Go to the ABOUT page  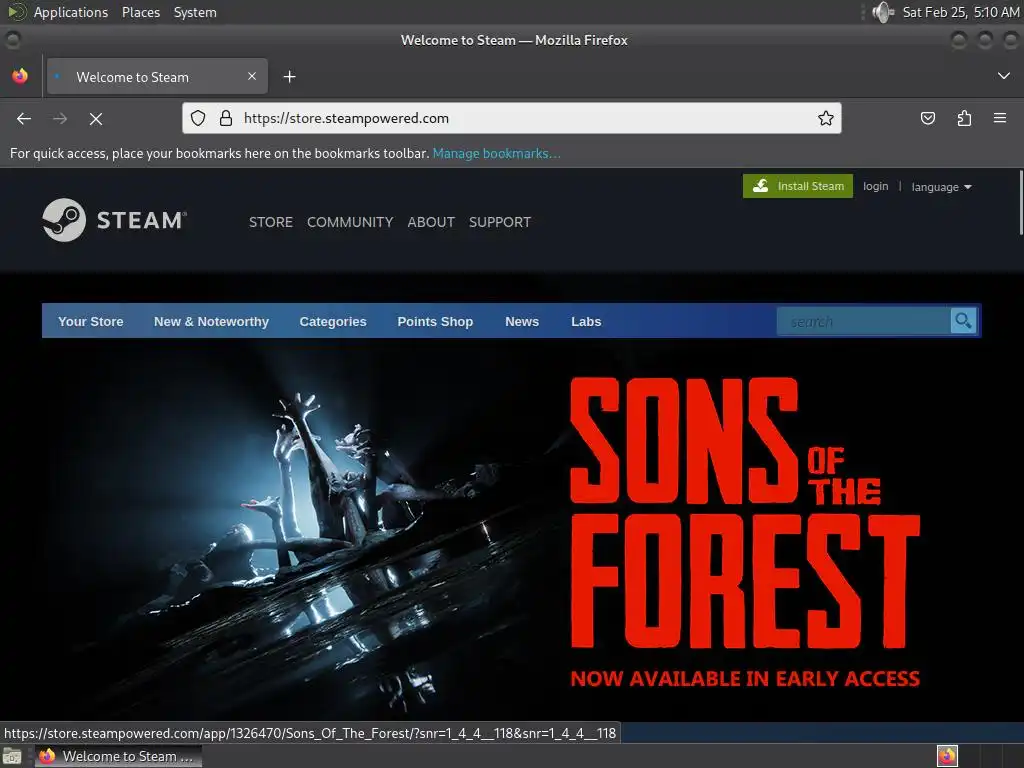tap(431, 222)
